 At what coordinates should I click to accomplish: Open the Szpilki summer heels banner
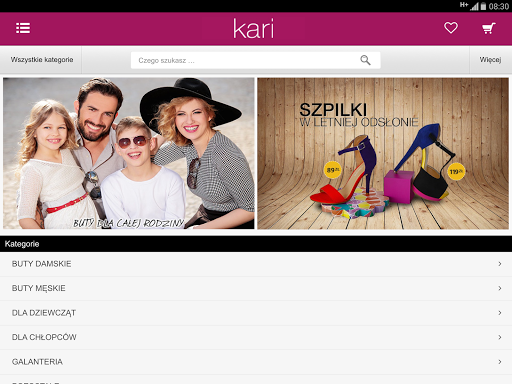(383, 153)
